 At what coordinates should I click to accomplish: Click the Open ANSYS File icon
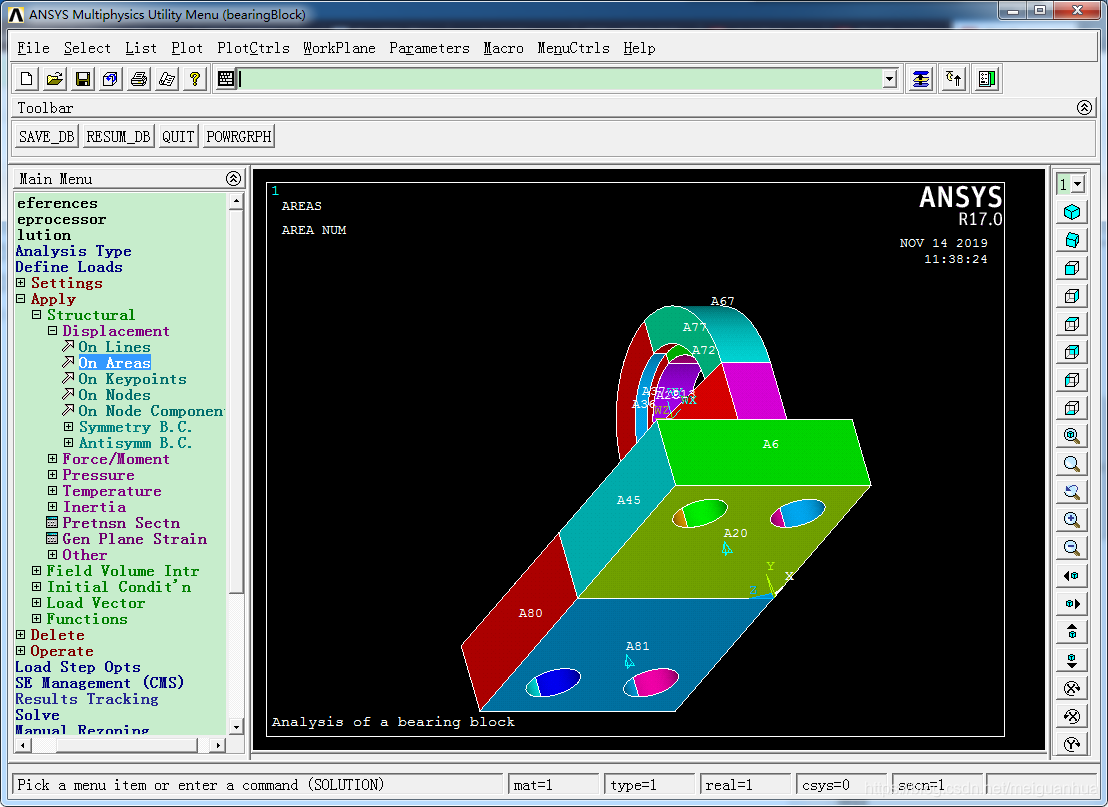(x=54, y=79)
